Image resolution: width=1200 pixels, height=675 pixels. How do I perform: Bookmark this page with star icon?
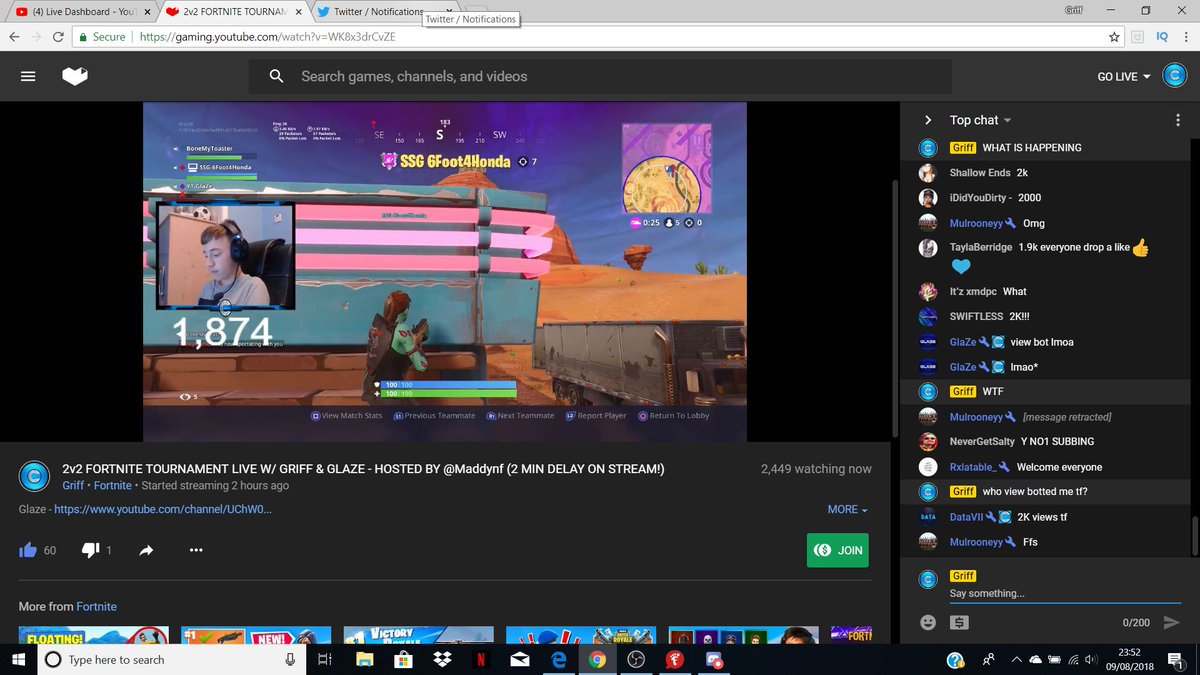[1114, 37]
